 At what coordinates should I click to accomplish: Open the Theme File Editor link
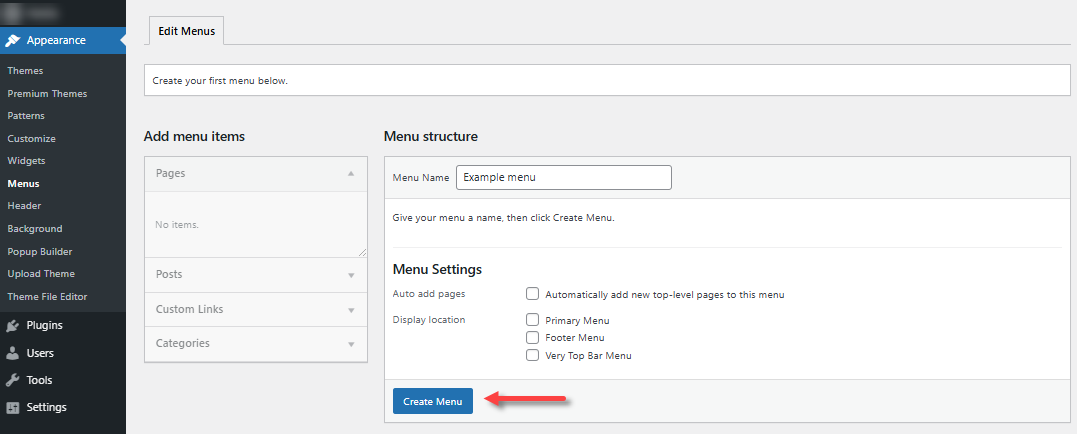click(x=47, y=296)
